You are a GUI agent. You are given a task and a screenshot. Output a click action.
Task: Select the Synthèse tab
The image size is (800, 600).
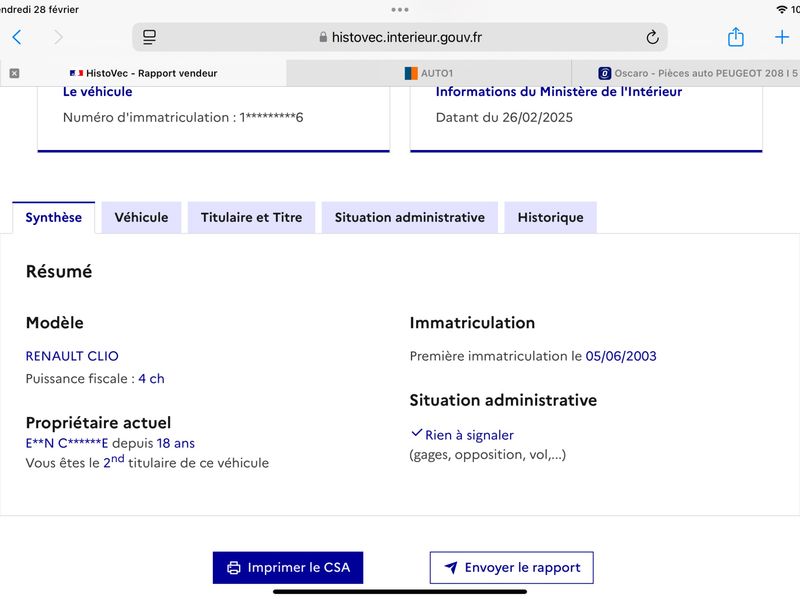pos(54,217)
